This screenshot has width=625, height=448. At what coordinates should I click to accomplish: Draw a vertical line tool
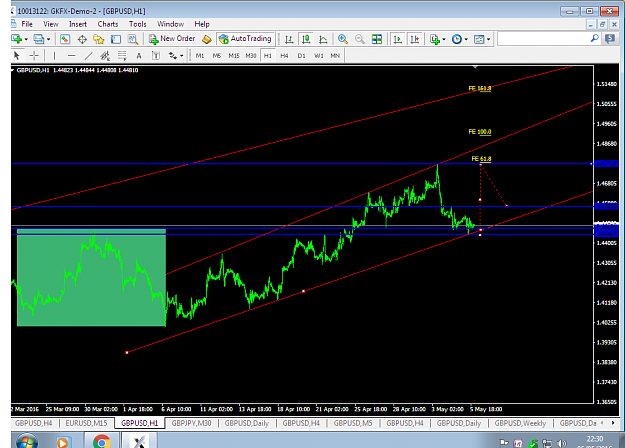coord(54,55)
